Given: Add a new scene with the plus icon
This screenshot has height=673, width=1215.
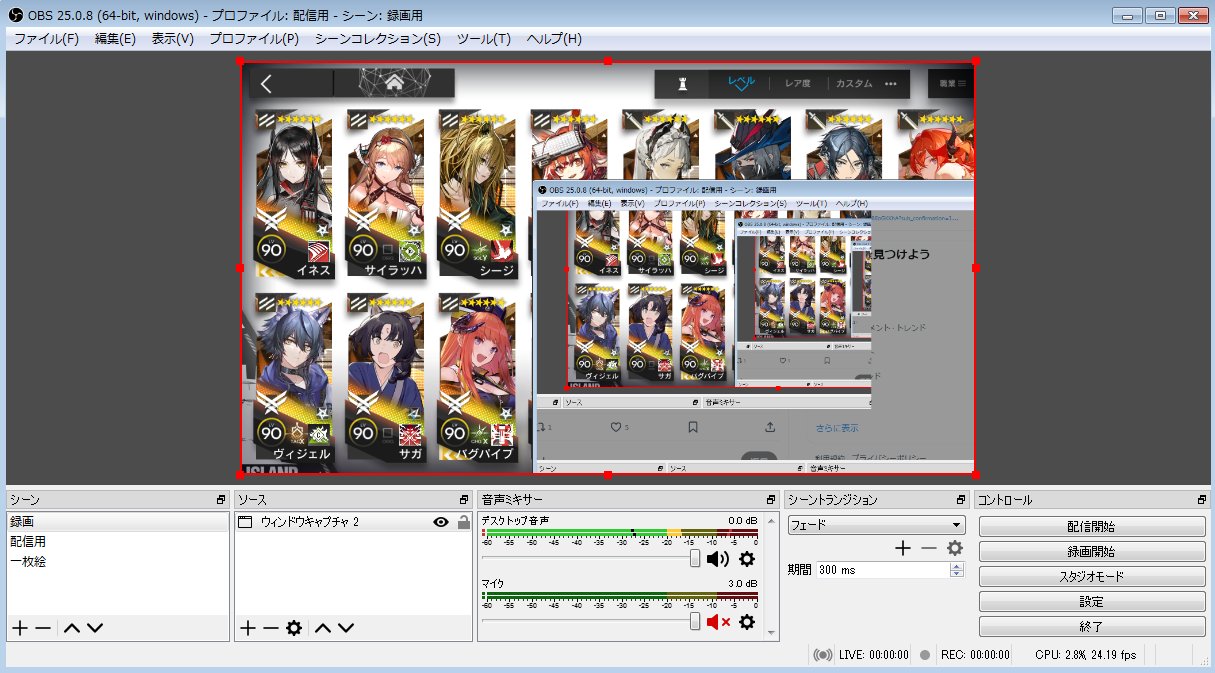Looking at the screenshot, I should [19, 628].
